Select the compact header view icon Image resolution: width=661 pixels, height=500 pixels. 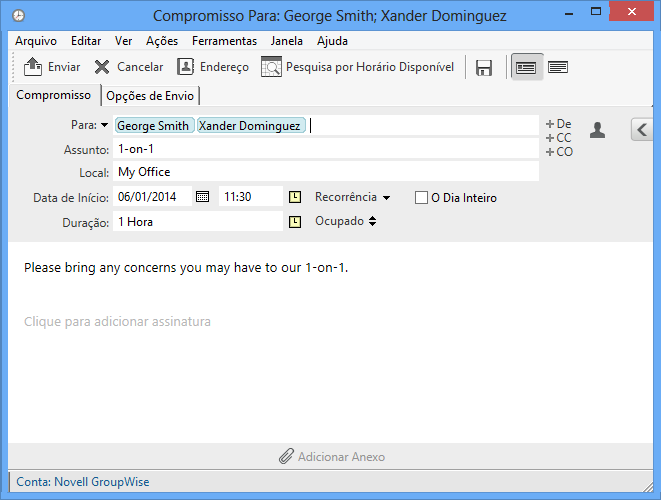click(x=558, y=67)
